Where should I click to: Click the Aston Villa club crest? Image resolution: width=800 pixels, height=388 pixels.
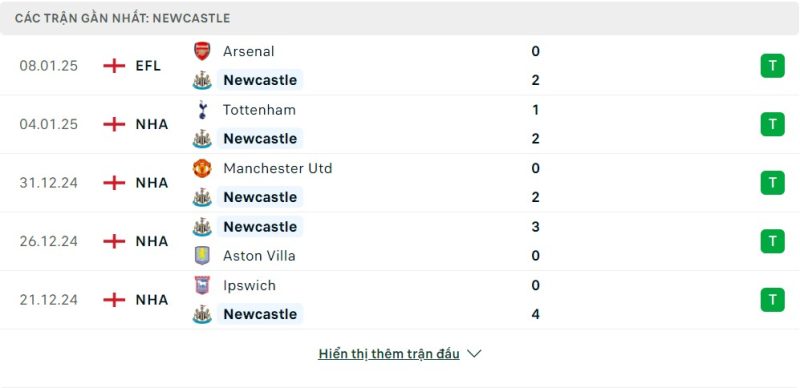click(x=202, y=255)
